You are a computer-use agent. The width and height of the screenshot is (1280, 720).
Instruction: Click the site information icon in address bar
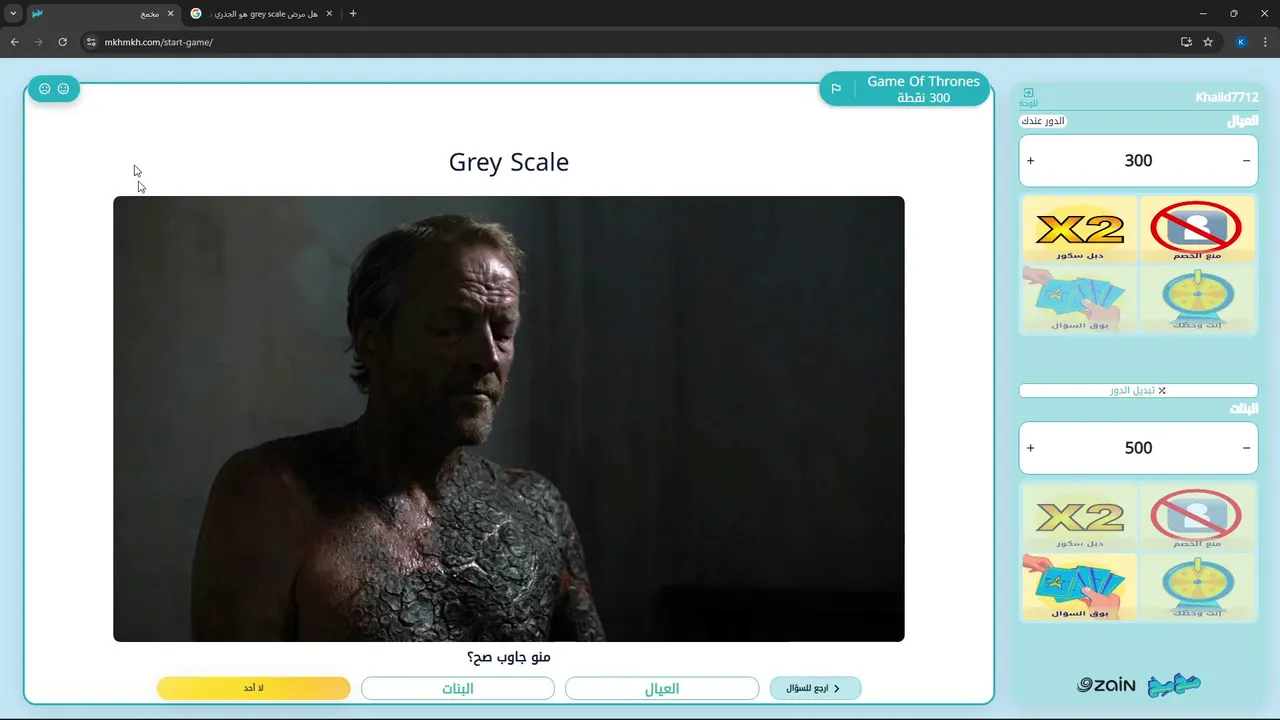pyautogui.click(x=91, y=42)
